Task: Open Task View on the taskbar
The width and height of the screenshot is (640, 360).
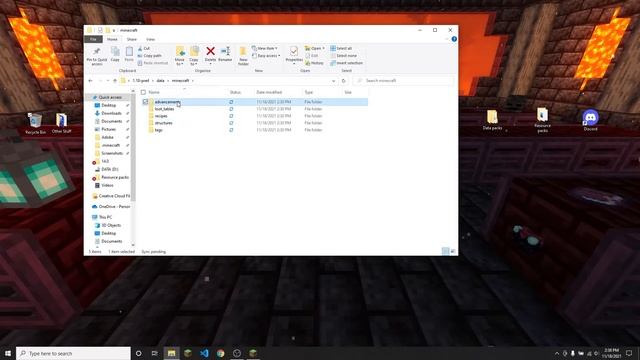Action: pyautogui.click(x=154, y=353)
